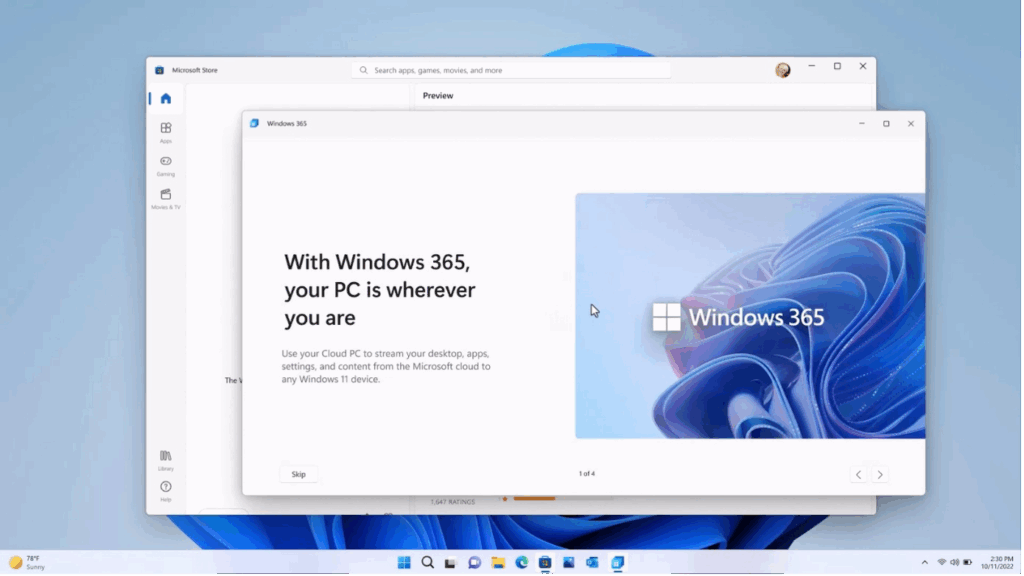Maximize the Windows 365 window
Viewport: 1024px width, 576px height.
coord(886,124)
